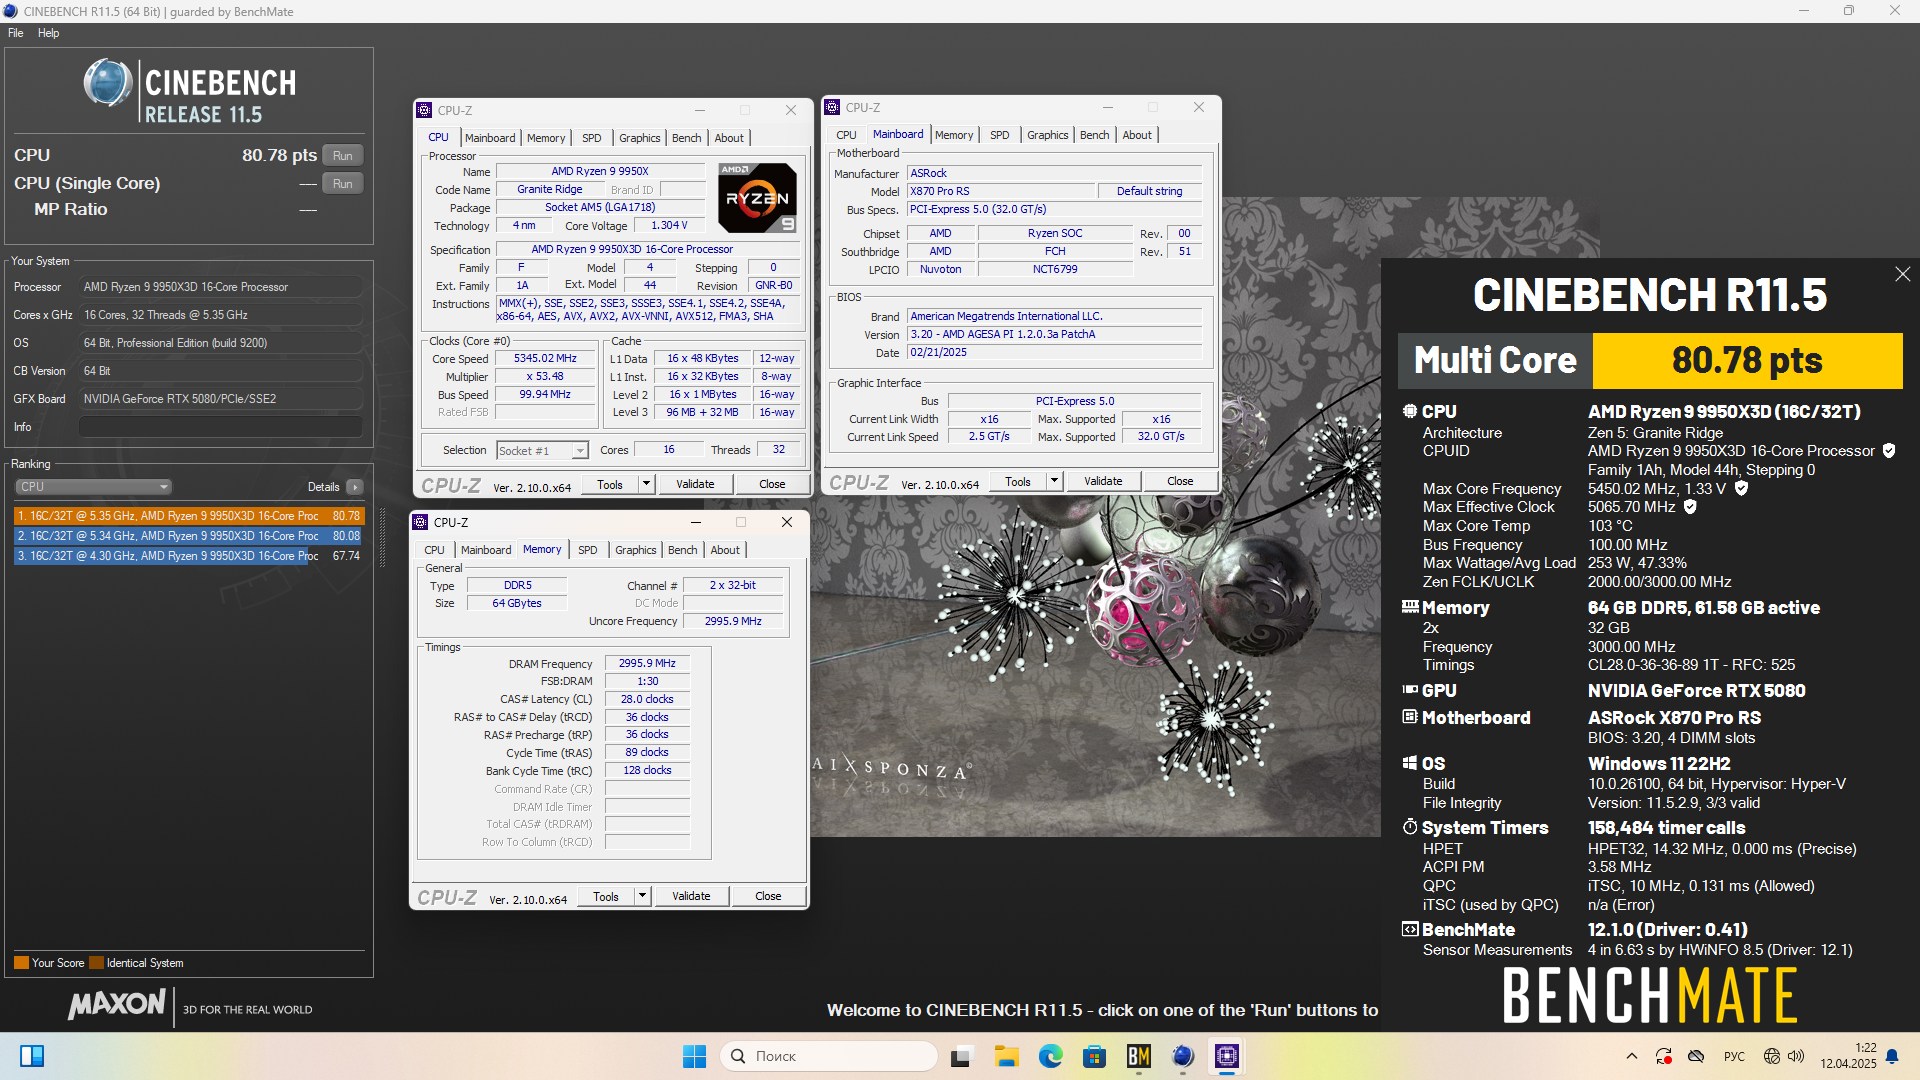Open Graphics tab in the CPU tab CPU-Z window

click(x=640, y=138)
